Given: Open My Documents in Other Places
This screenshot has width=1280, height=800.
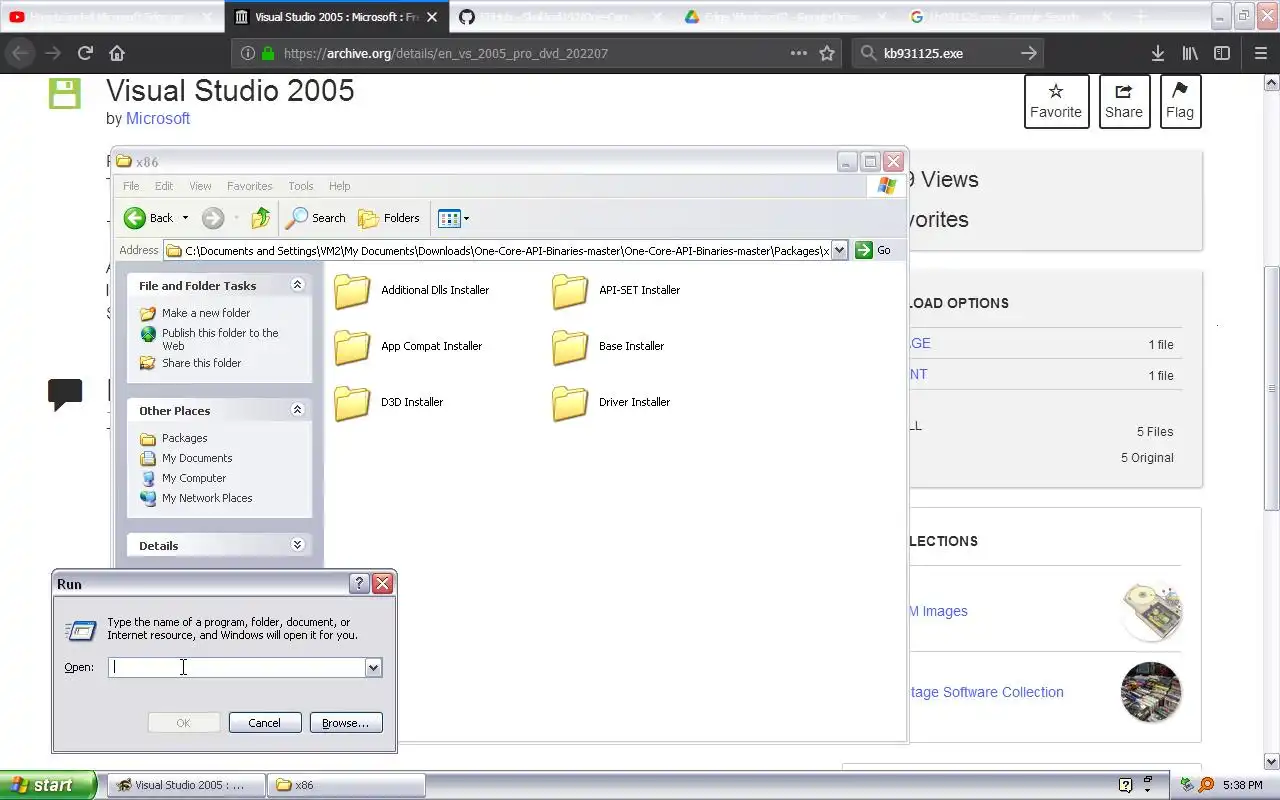Looking at the screenshot, I should coord(197,458).
